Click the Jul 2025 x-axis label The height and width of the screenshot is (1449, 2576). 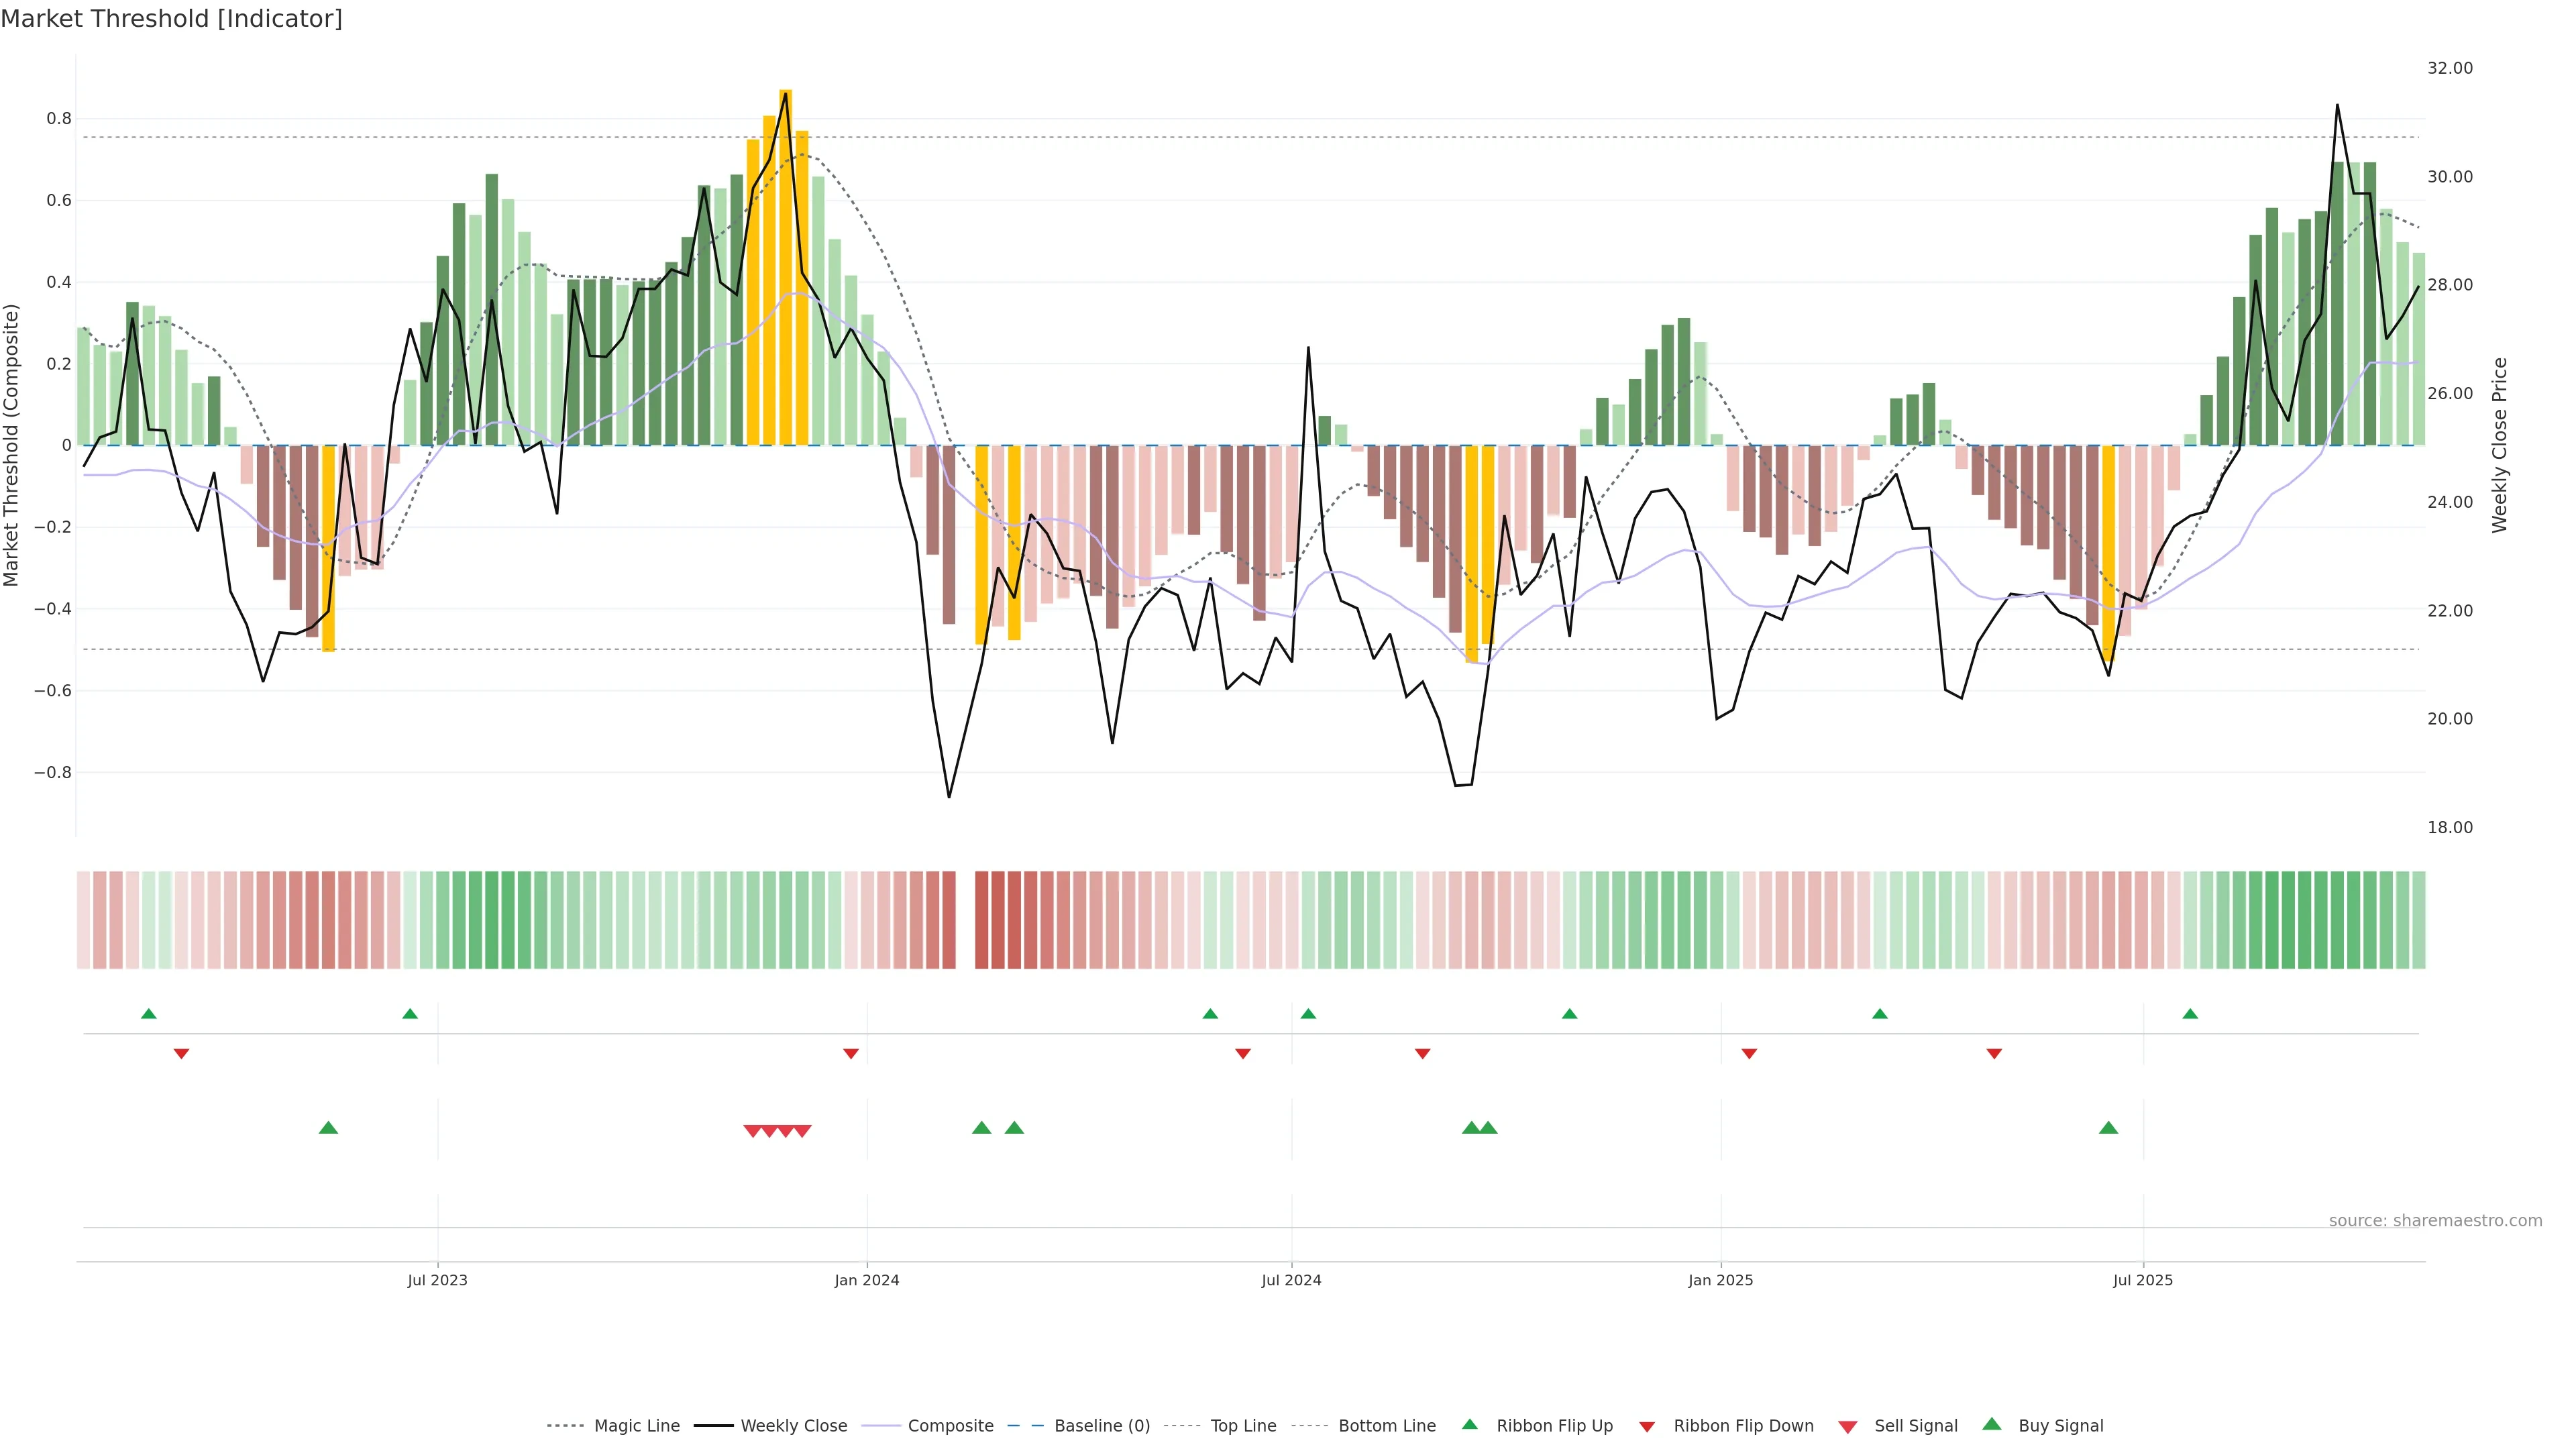[x=2143, y=1280]
